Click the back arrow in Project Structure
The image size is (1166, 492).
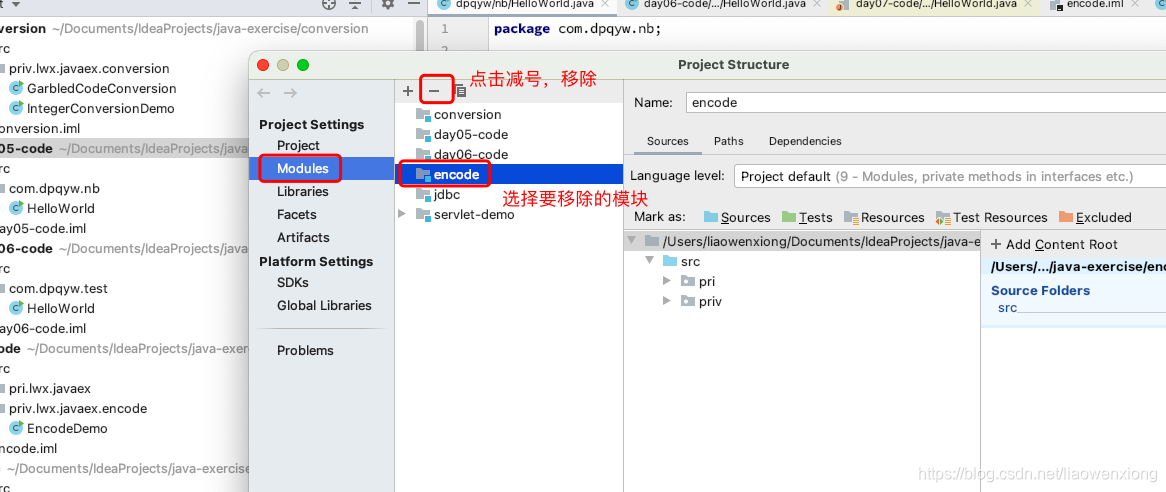[x=263, y=93]
